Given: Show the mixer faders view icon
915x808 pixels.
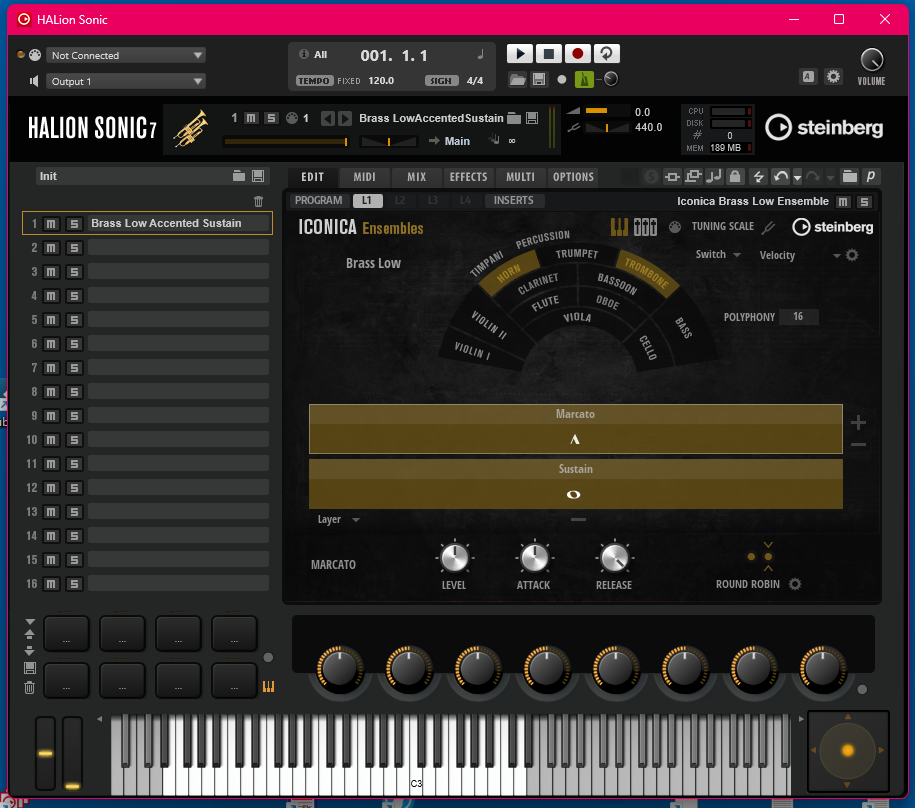Looking at the screenshot, I should pos(645,227).
